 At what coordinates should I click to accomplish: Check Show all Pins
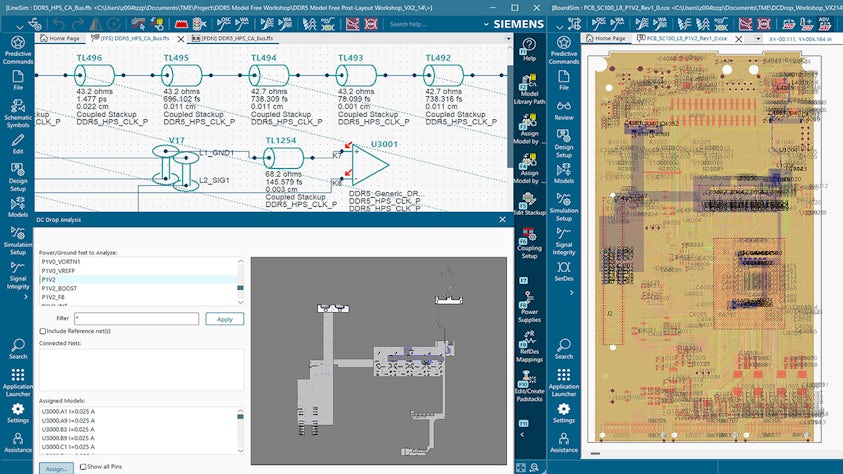[83, 466]
